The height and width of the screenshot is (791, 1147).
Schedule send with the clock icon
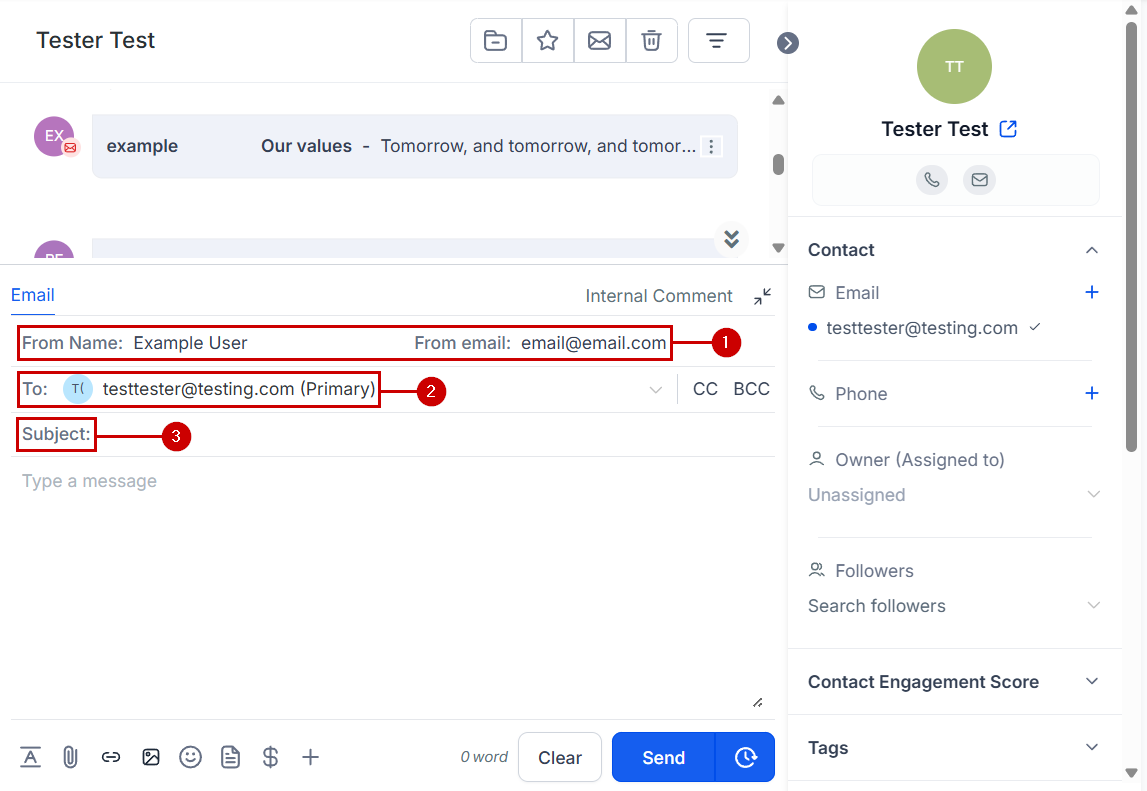tap(745, 757)
